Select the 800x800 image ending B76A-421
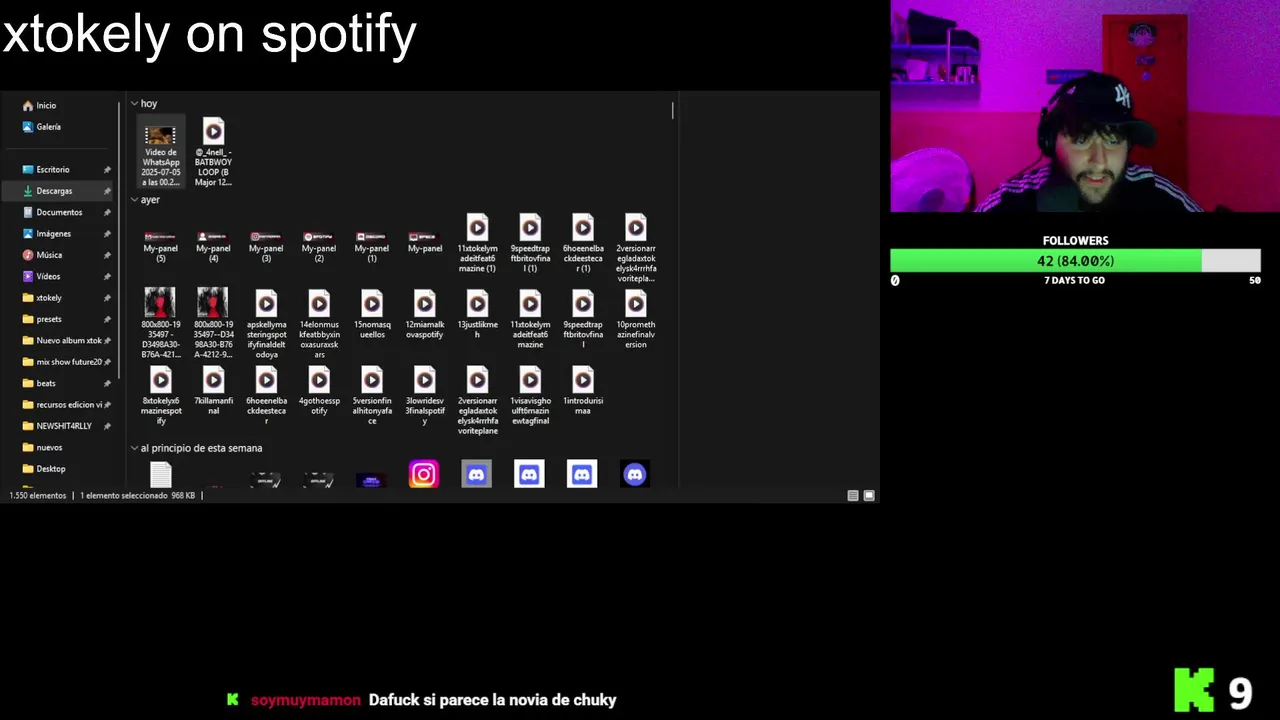The width and height of the screenshot is (1280, 720). point(160,323)
